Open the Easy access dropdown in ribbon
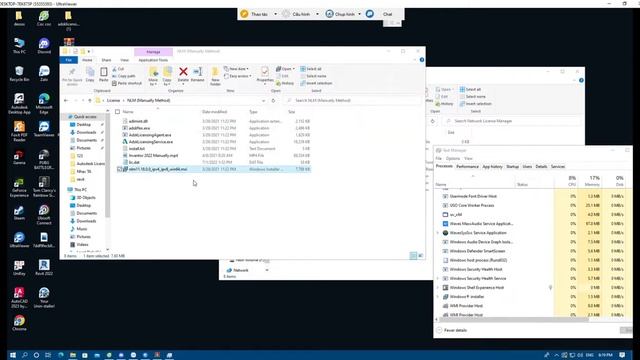Screen dimensions: 640x360 tap(238, 76)
